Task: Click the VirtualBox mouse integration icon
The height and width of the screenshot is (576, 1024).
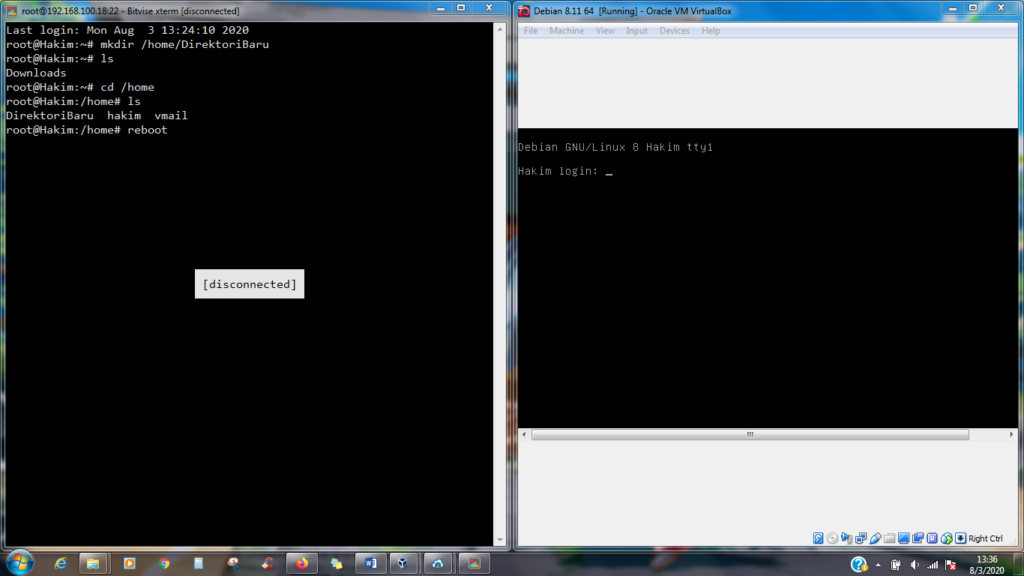Action: coord(947,538)
